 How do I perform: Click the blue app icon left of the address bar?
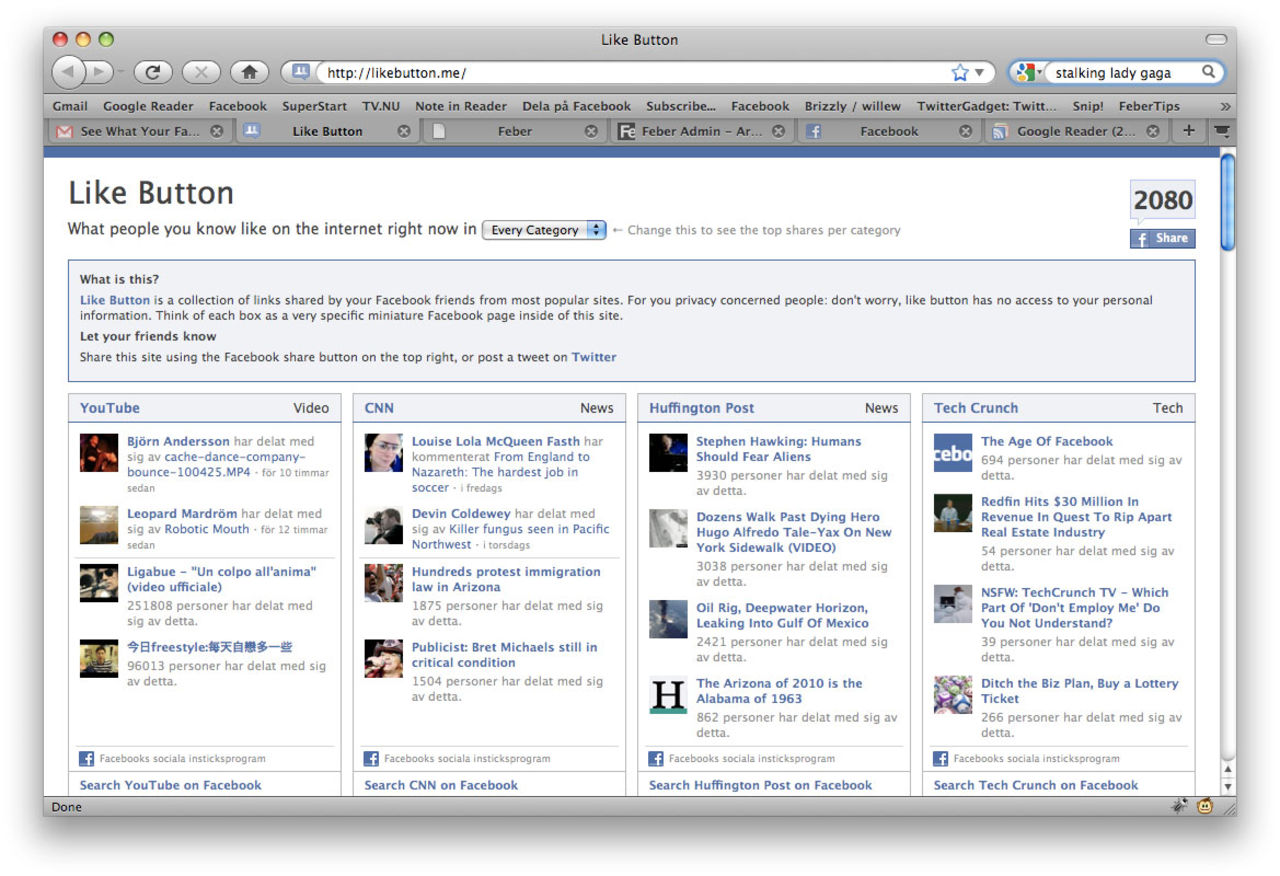pos(299,72)
